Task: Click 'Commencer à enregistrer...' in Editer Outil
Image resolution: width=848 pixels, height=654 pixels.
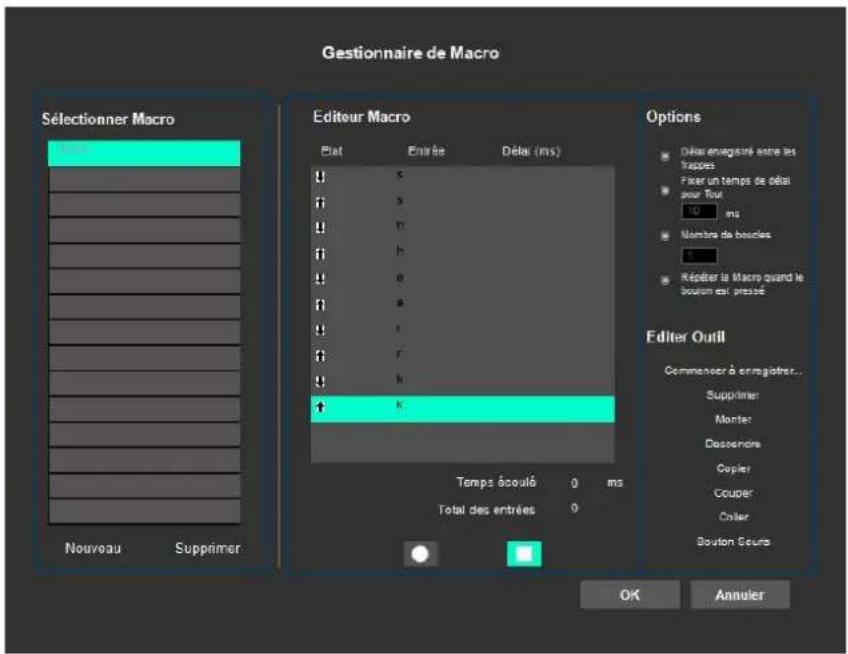Action: [x=734, y=371]
